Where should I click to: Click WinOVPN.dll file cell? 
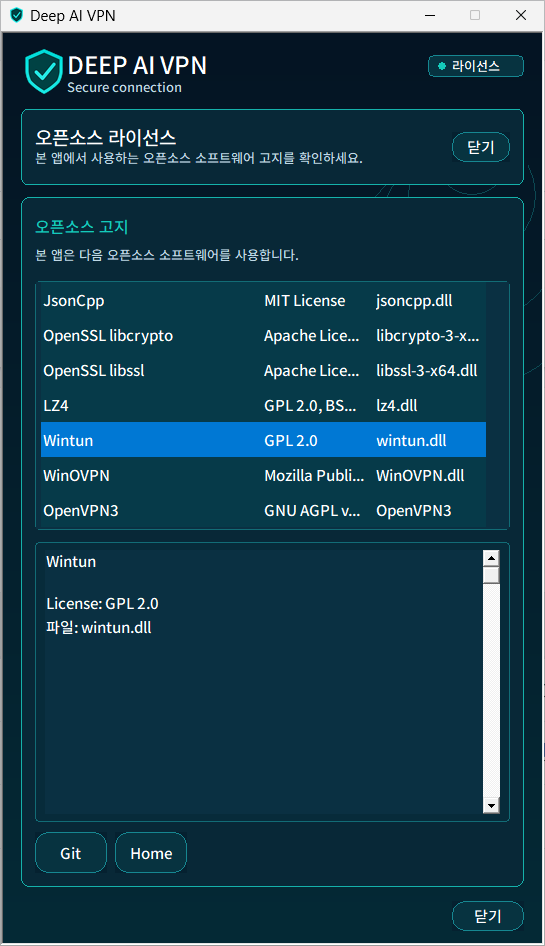click(421, 475)
